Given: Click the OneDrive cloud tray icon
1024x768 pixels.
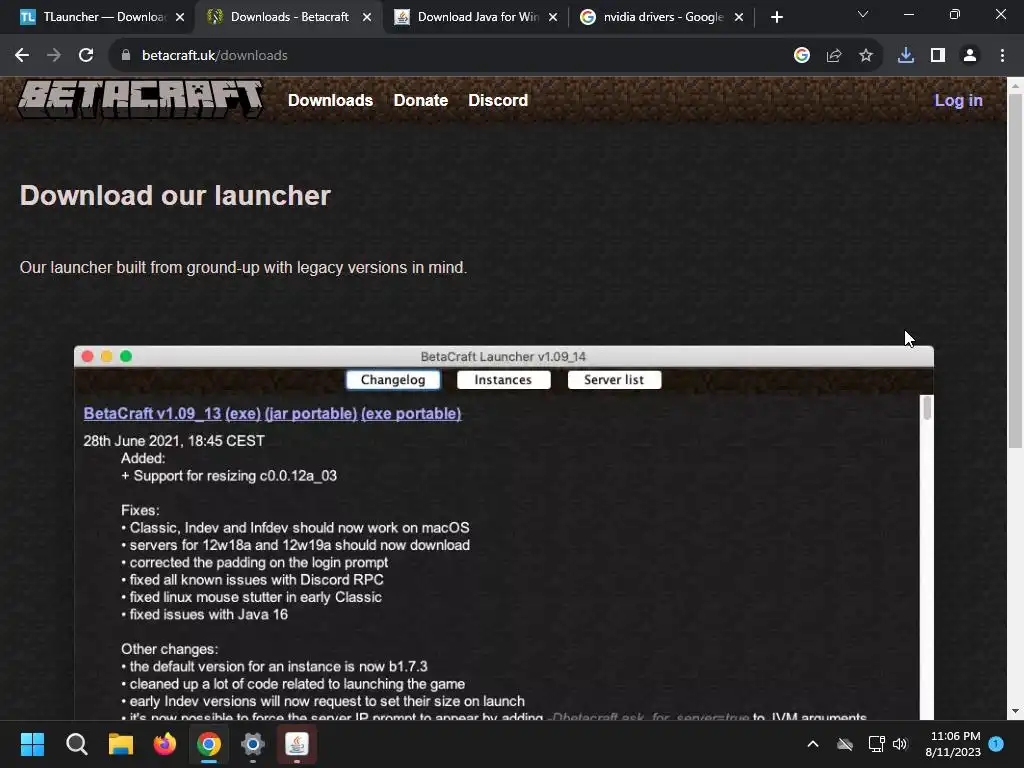Looking at the screenshot, I should [x=845, y=744].
